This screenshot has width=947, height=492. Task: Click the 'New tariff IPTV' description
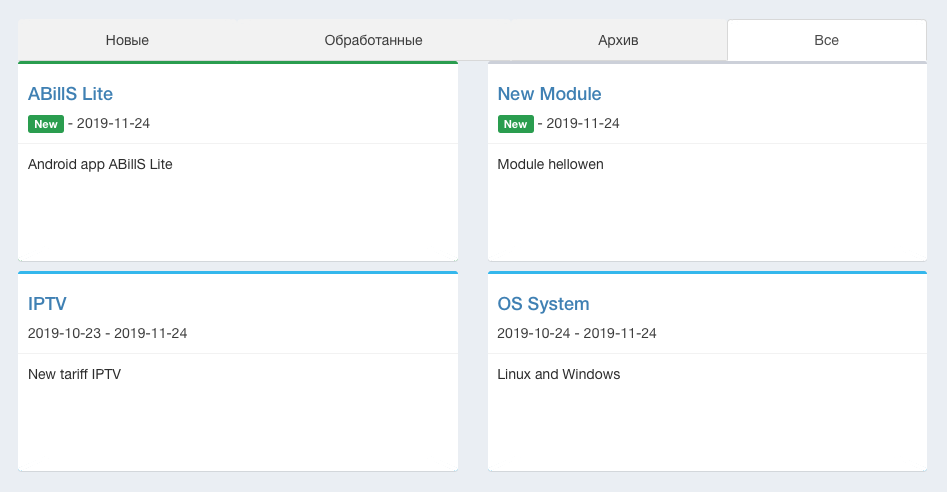[x=74, y=374]
